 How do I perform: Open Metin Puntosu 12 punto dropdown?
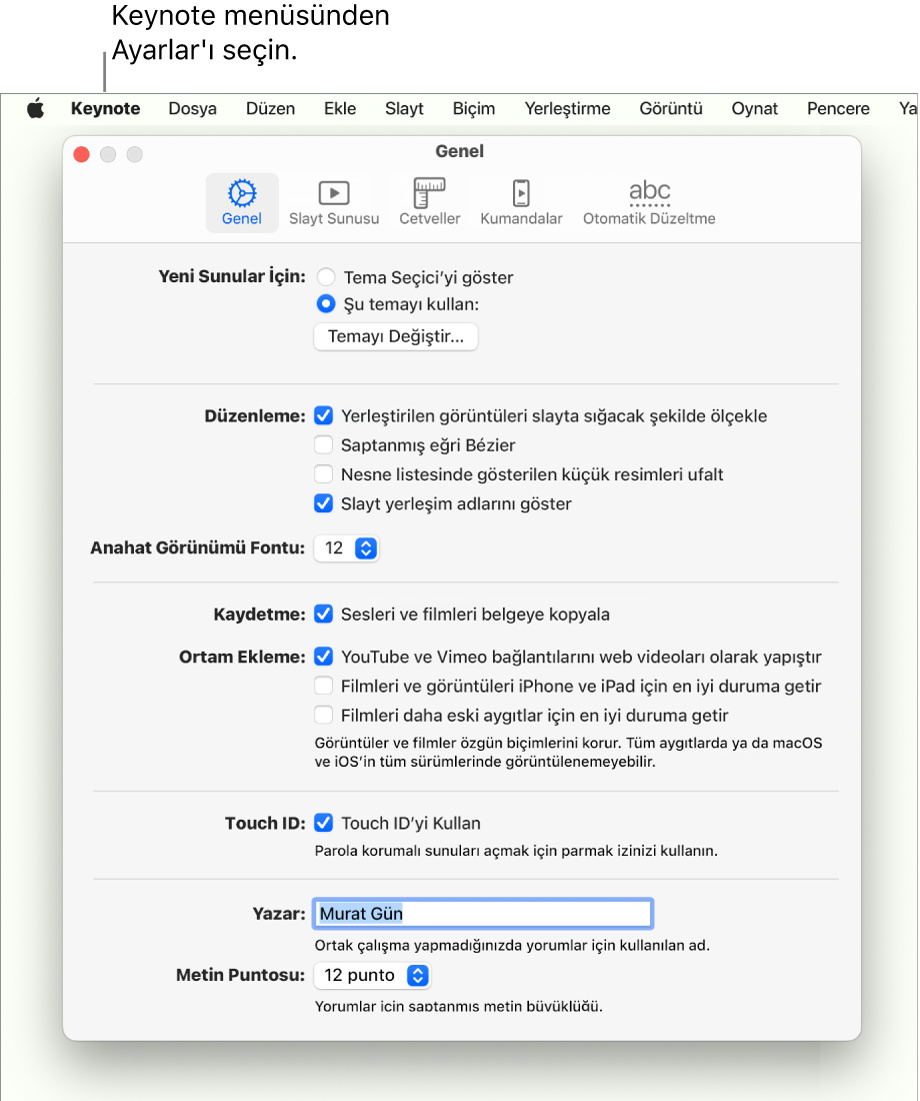point(372,975)
